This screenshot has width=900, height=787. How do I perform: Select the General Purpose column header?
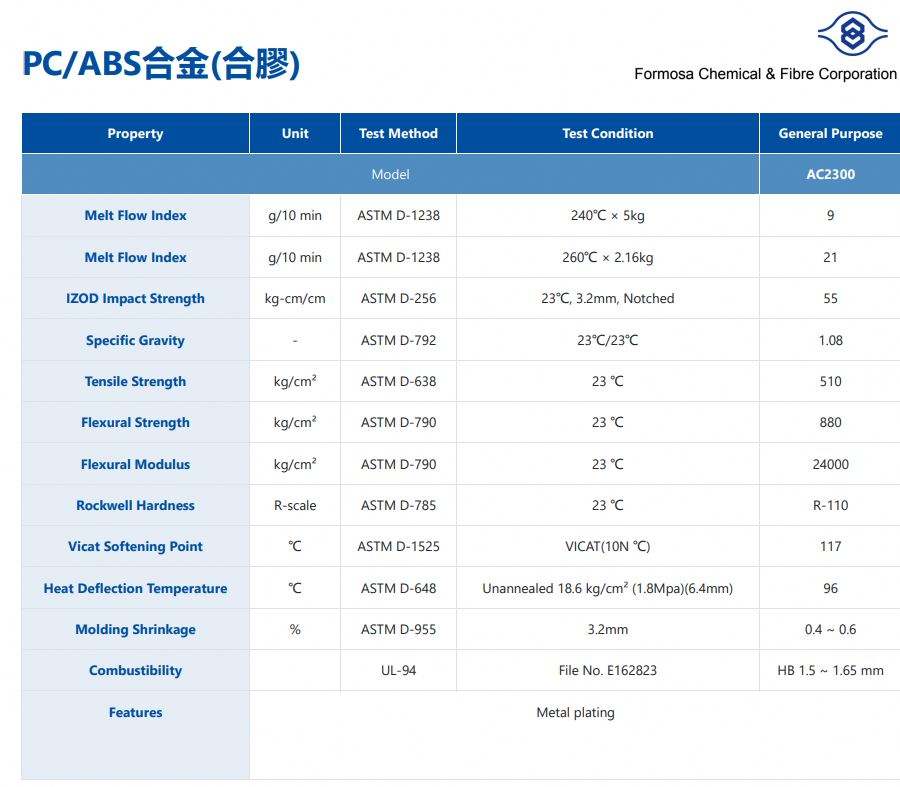coord(830,133)
